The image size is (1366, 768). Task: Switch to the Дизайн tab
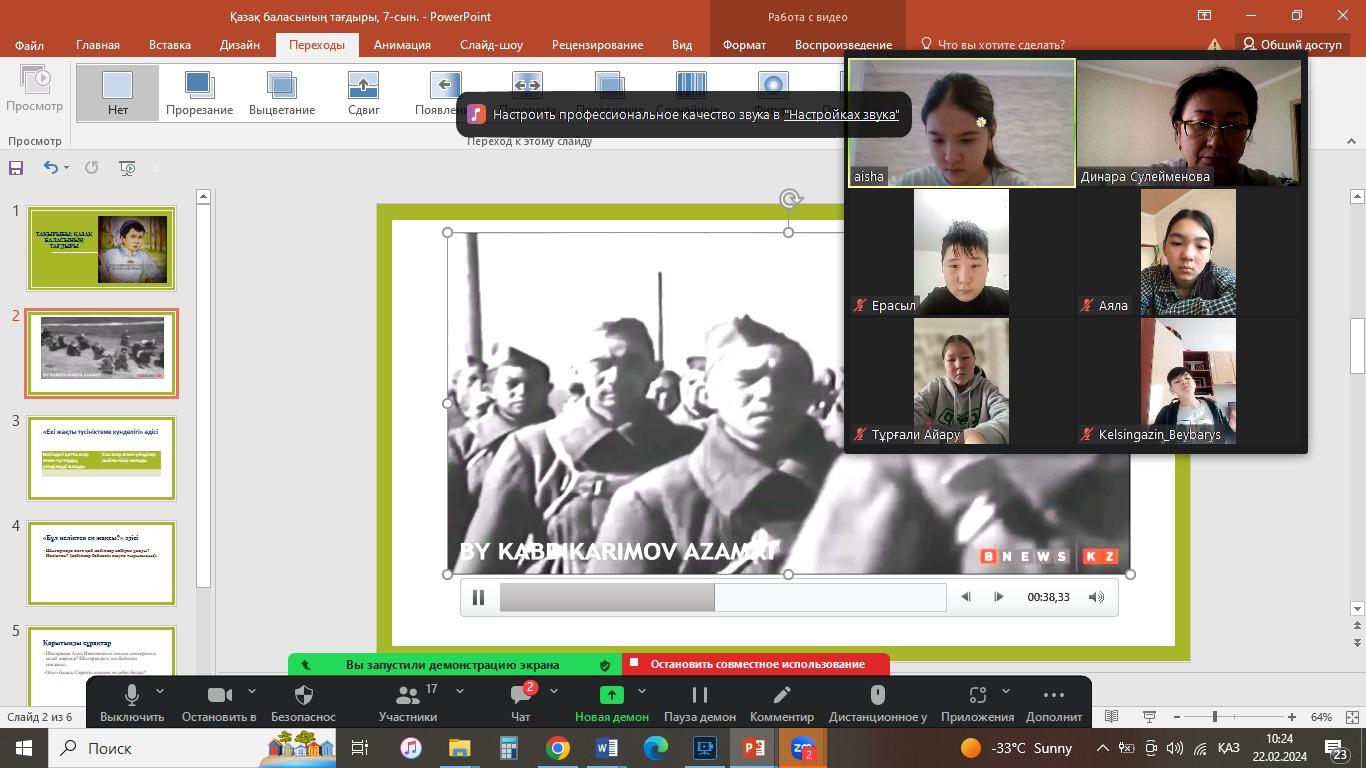tap(240, 45)
